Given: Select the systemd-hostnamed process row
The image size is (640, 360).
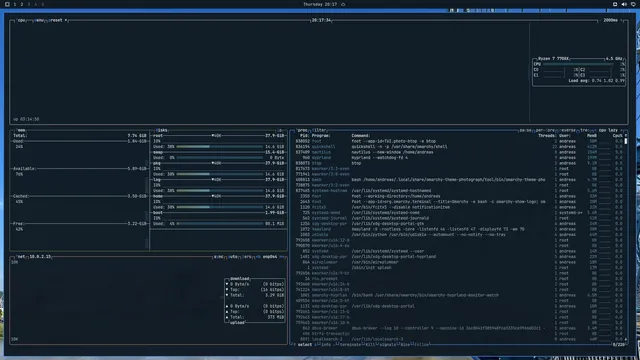Looking at the screenshot, I should point(459,191).
